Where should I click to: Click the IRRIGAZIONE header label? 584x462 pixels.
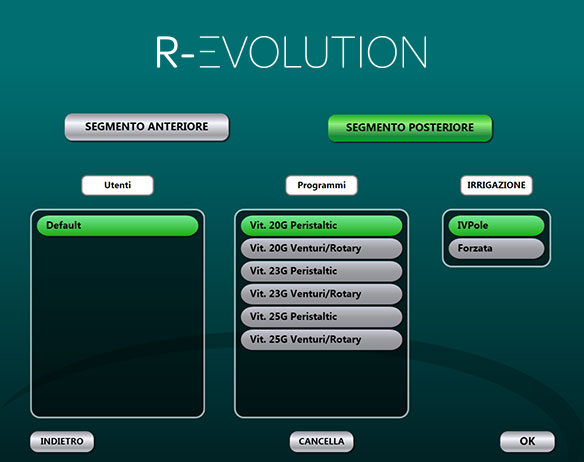(x=496, y=185)
